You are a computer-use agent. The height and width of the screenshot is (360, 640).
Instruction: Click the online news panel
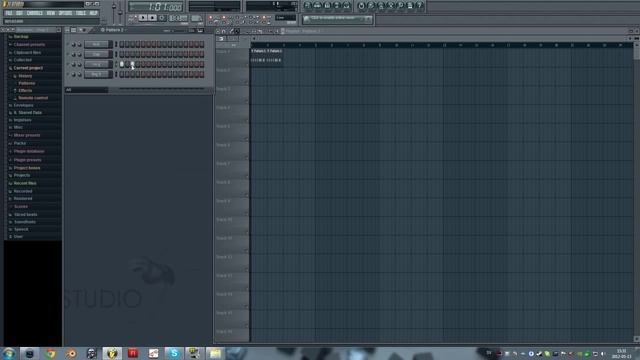pyautogui.click(x=337, y=19)
